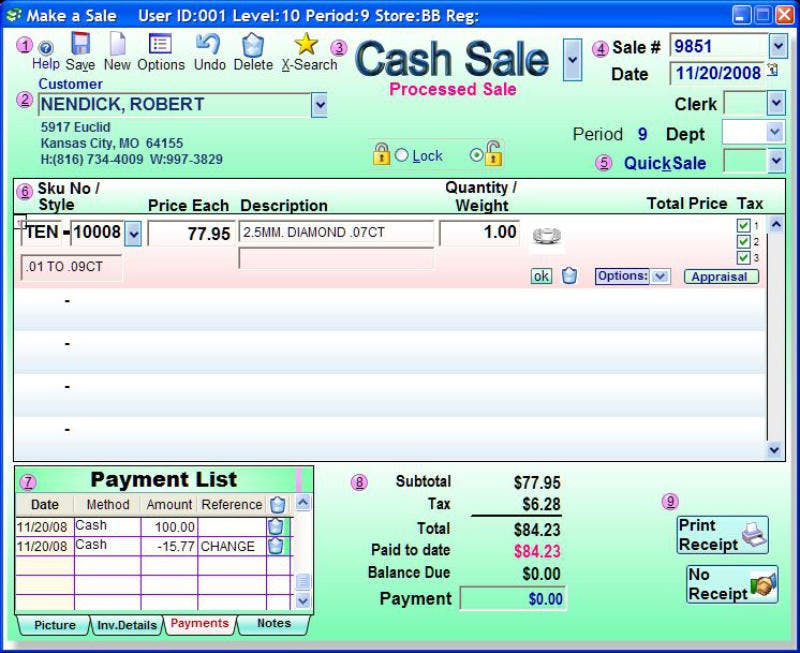Click the Appraisal button
This screenshot has width=800, height=653.
721,277
